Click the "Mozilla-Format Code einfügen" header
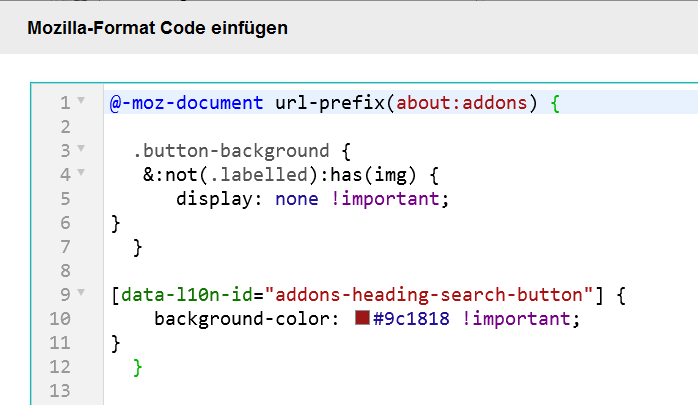This screenshot has height=405, width=698. click(157, 28)
